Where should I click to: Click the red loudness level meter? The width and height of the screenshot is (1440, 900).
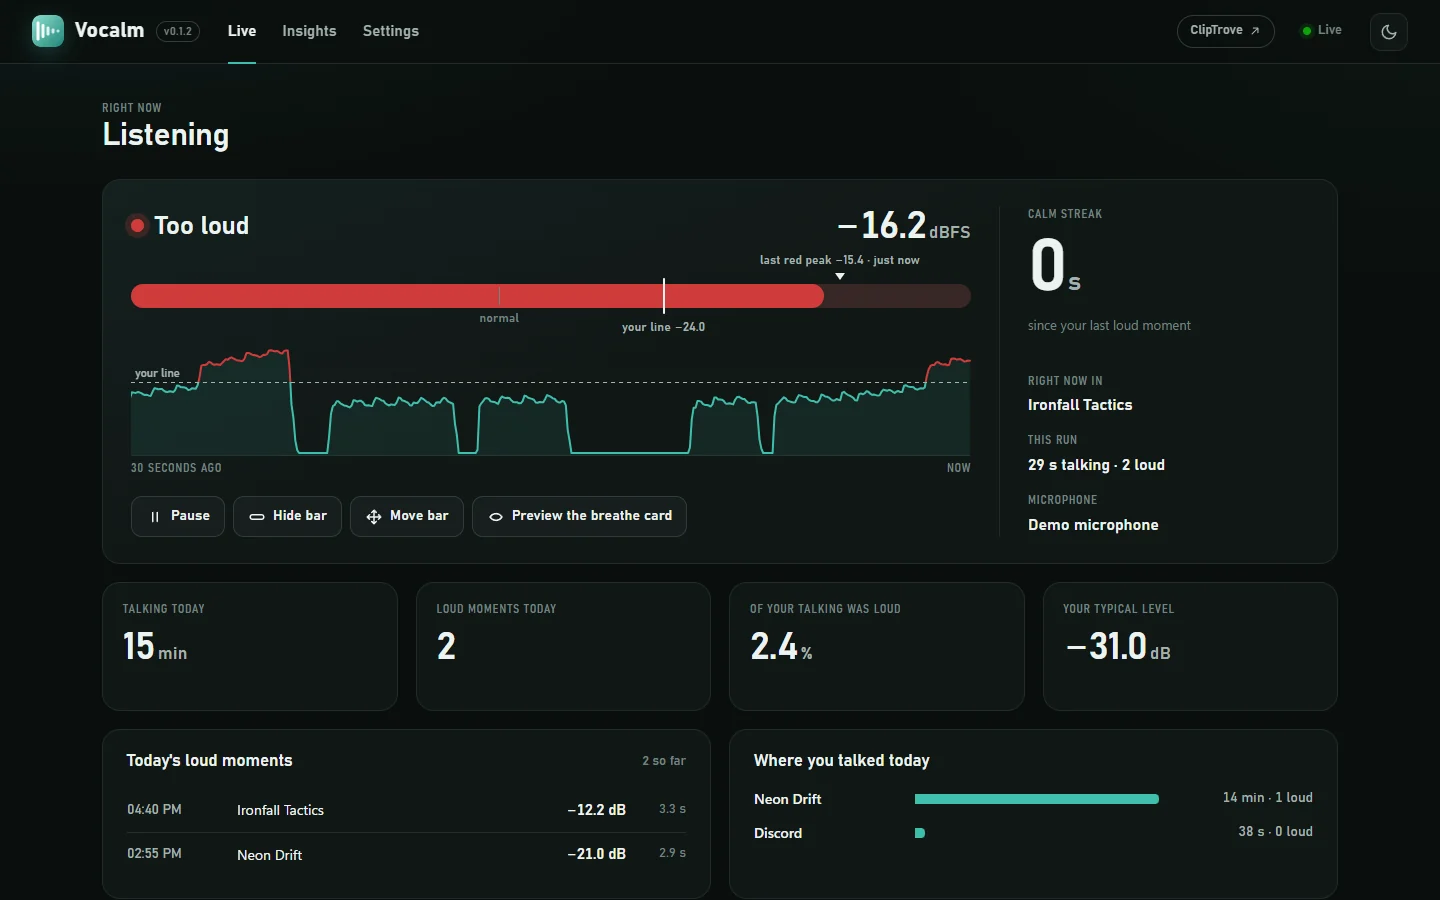pyautogui.click(x=550, y=296)
